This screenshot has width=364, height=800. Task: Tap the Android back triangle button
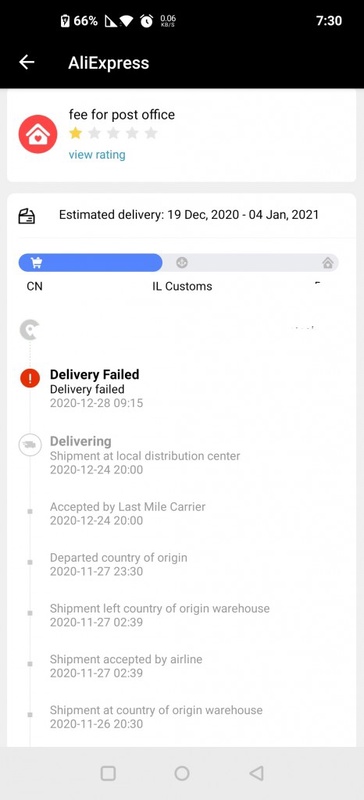click(256, 773)
